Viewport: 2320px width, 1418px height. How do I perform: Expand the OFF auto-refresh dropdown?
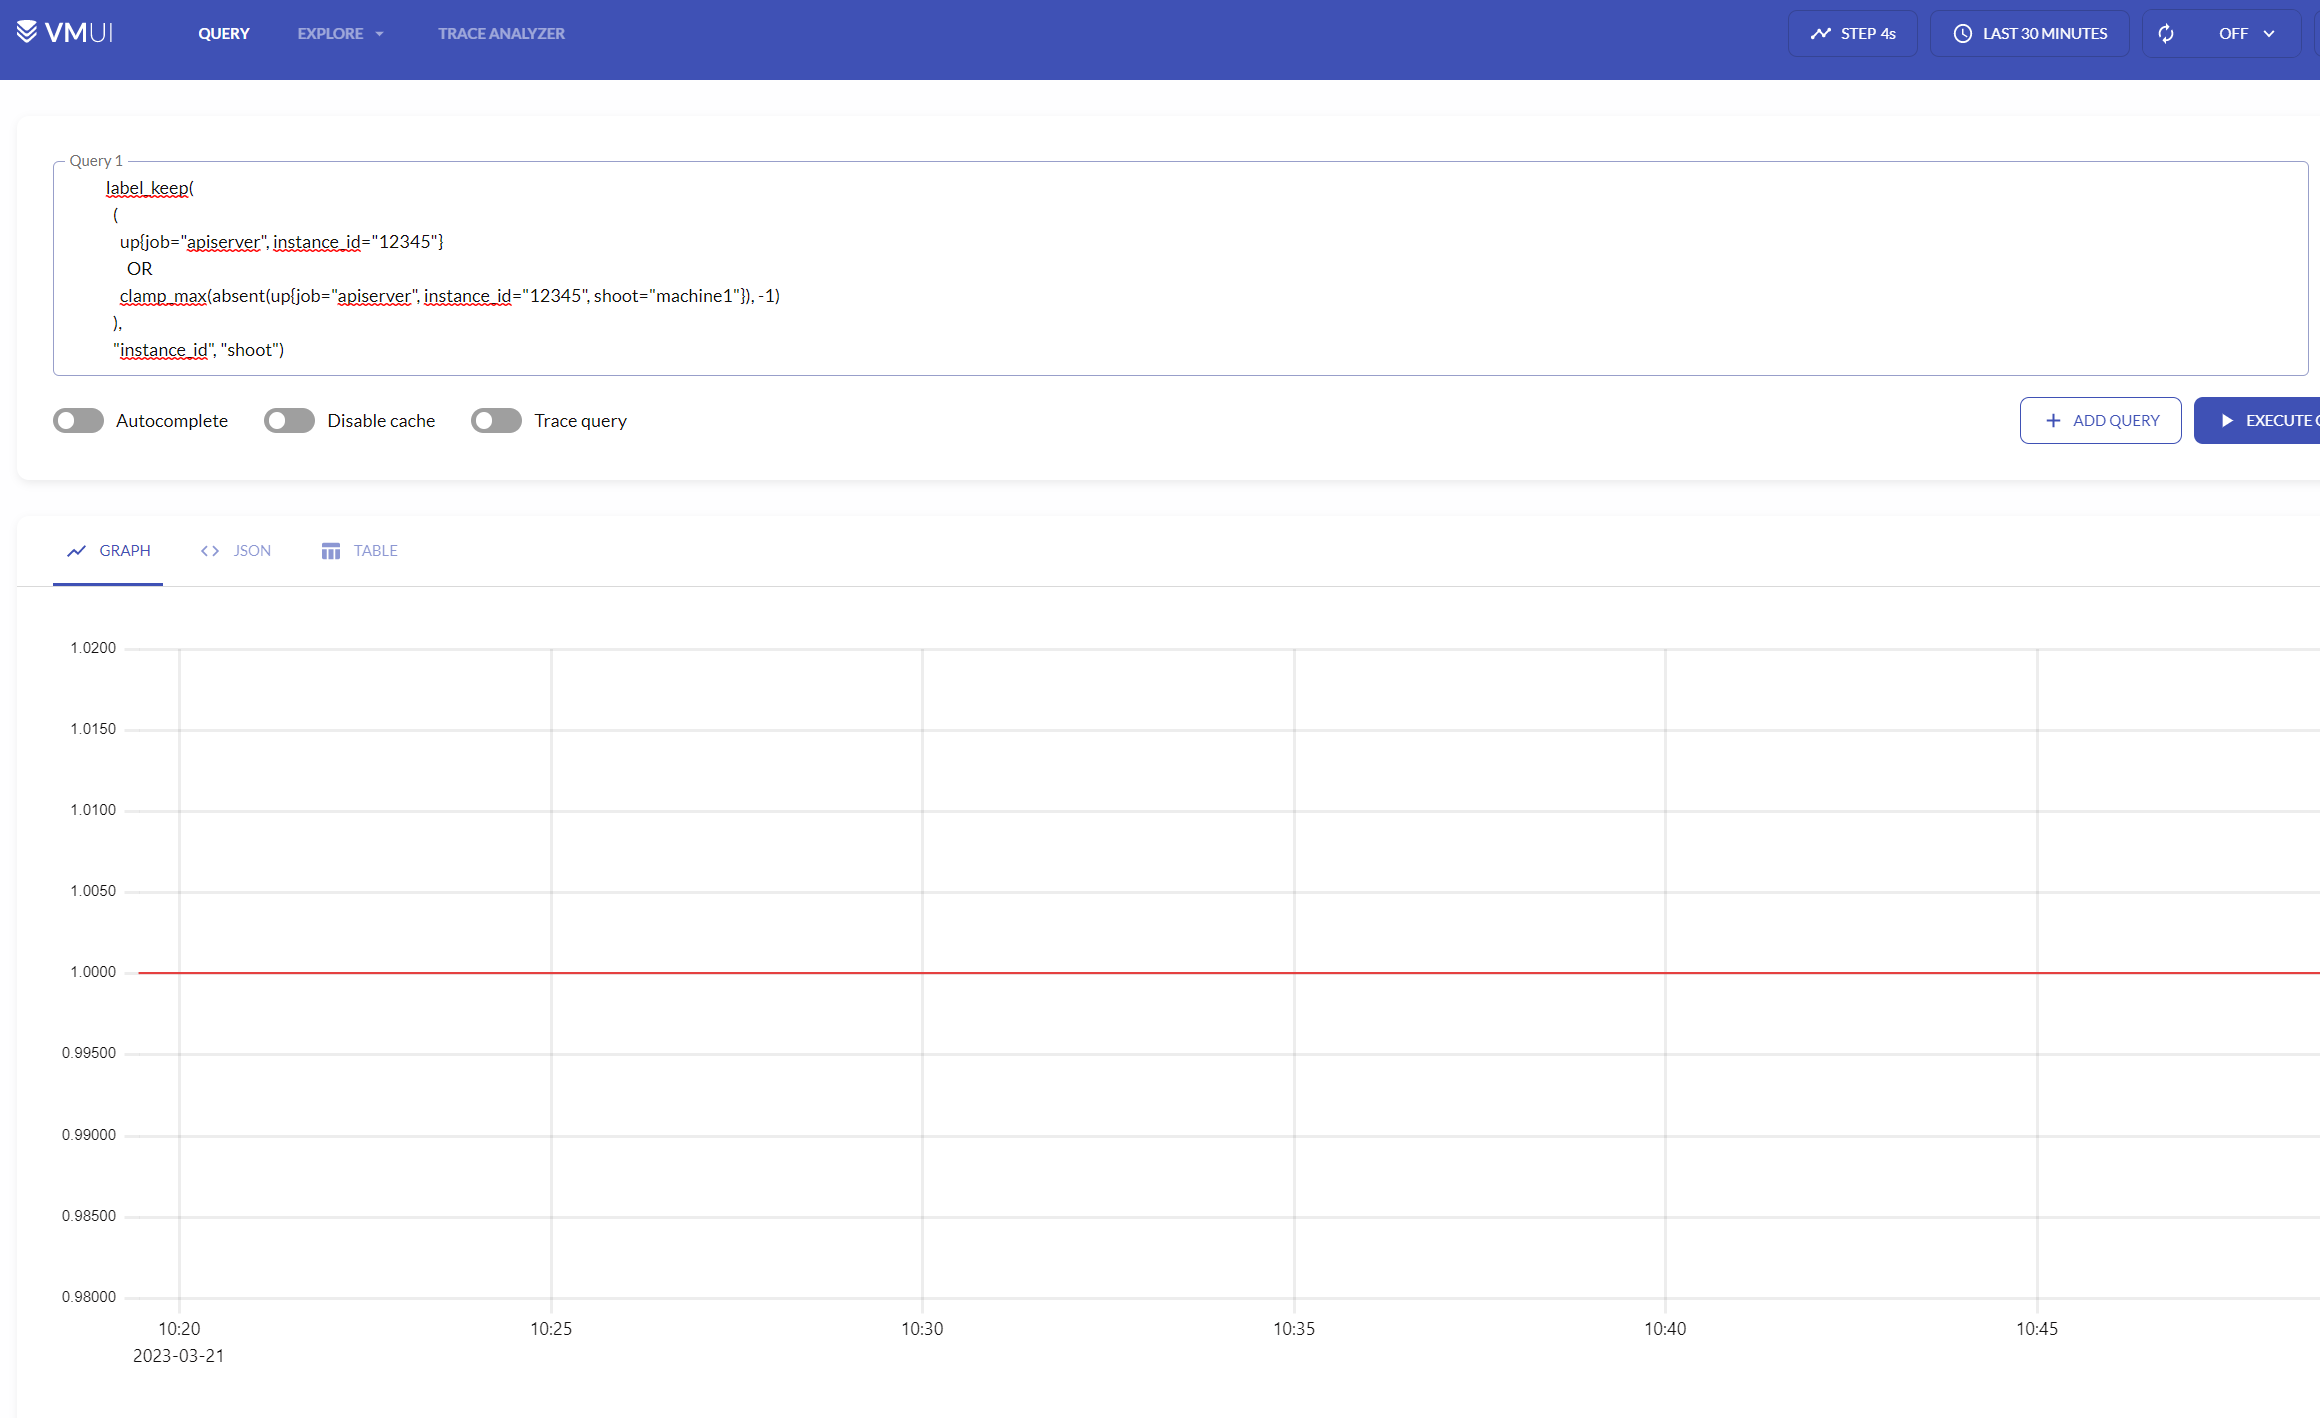2270,32
